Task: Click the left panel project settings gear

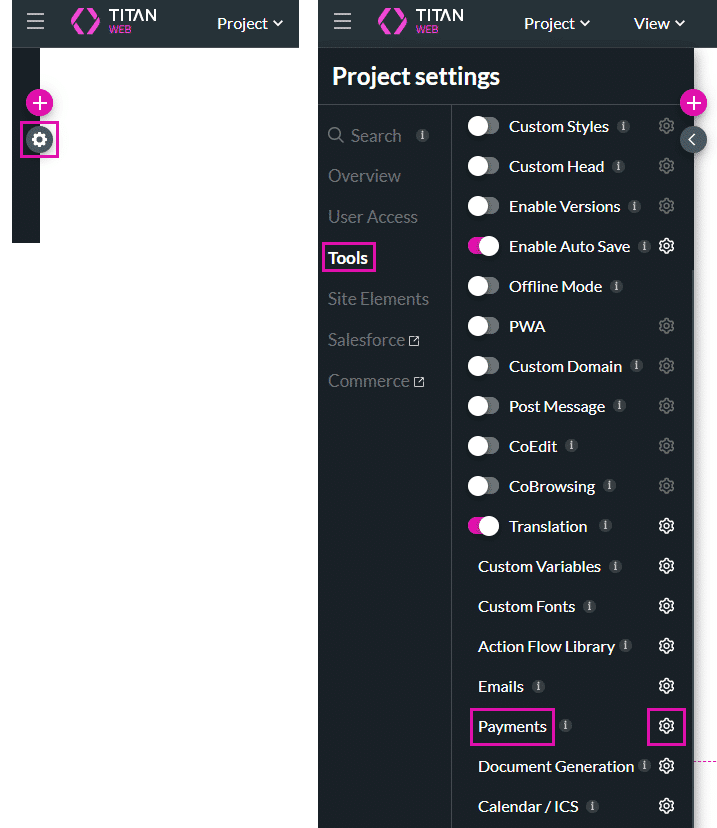Action: point(39,140)
